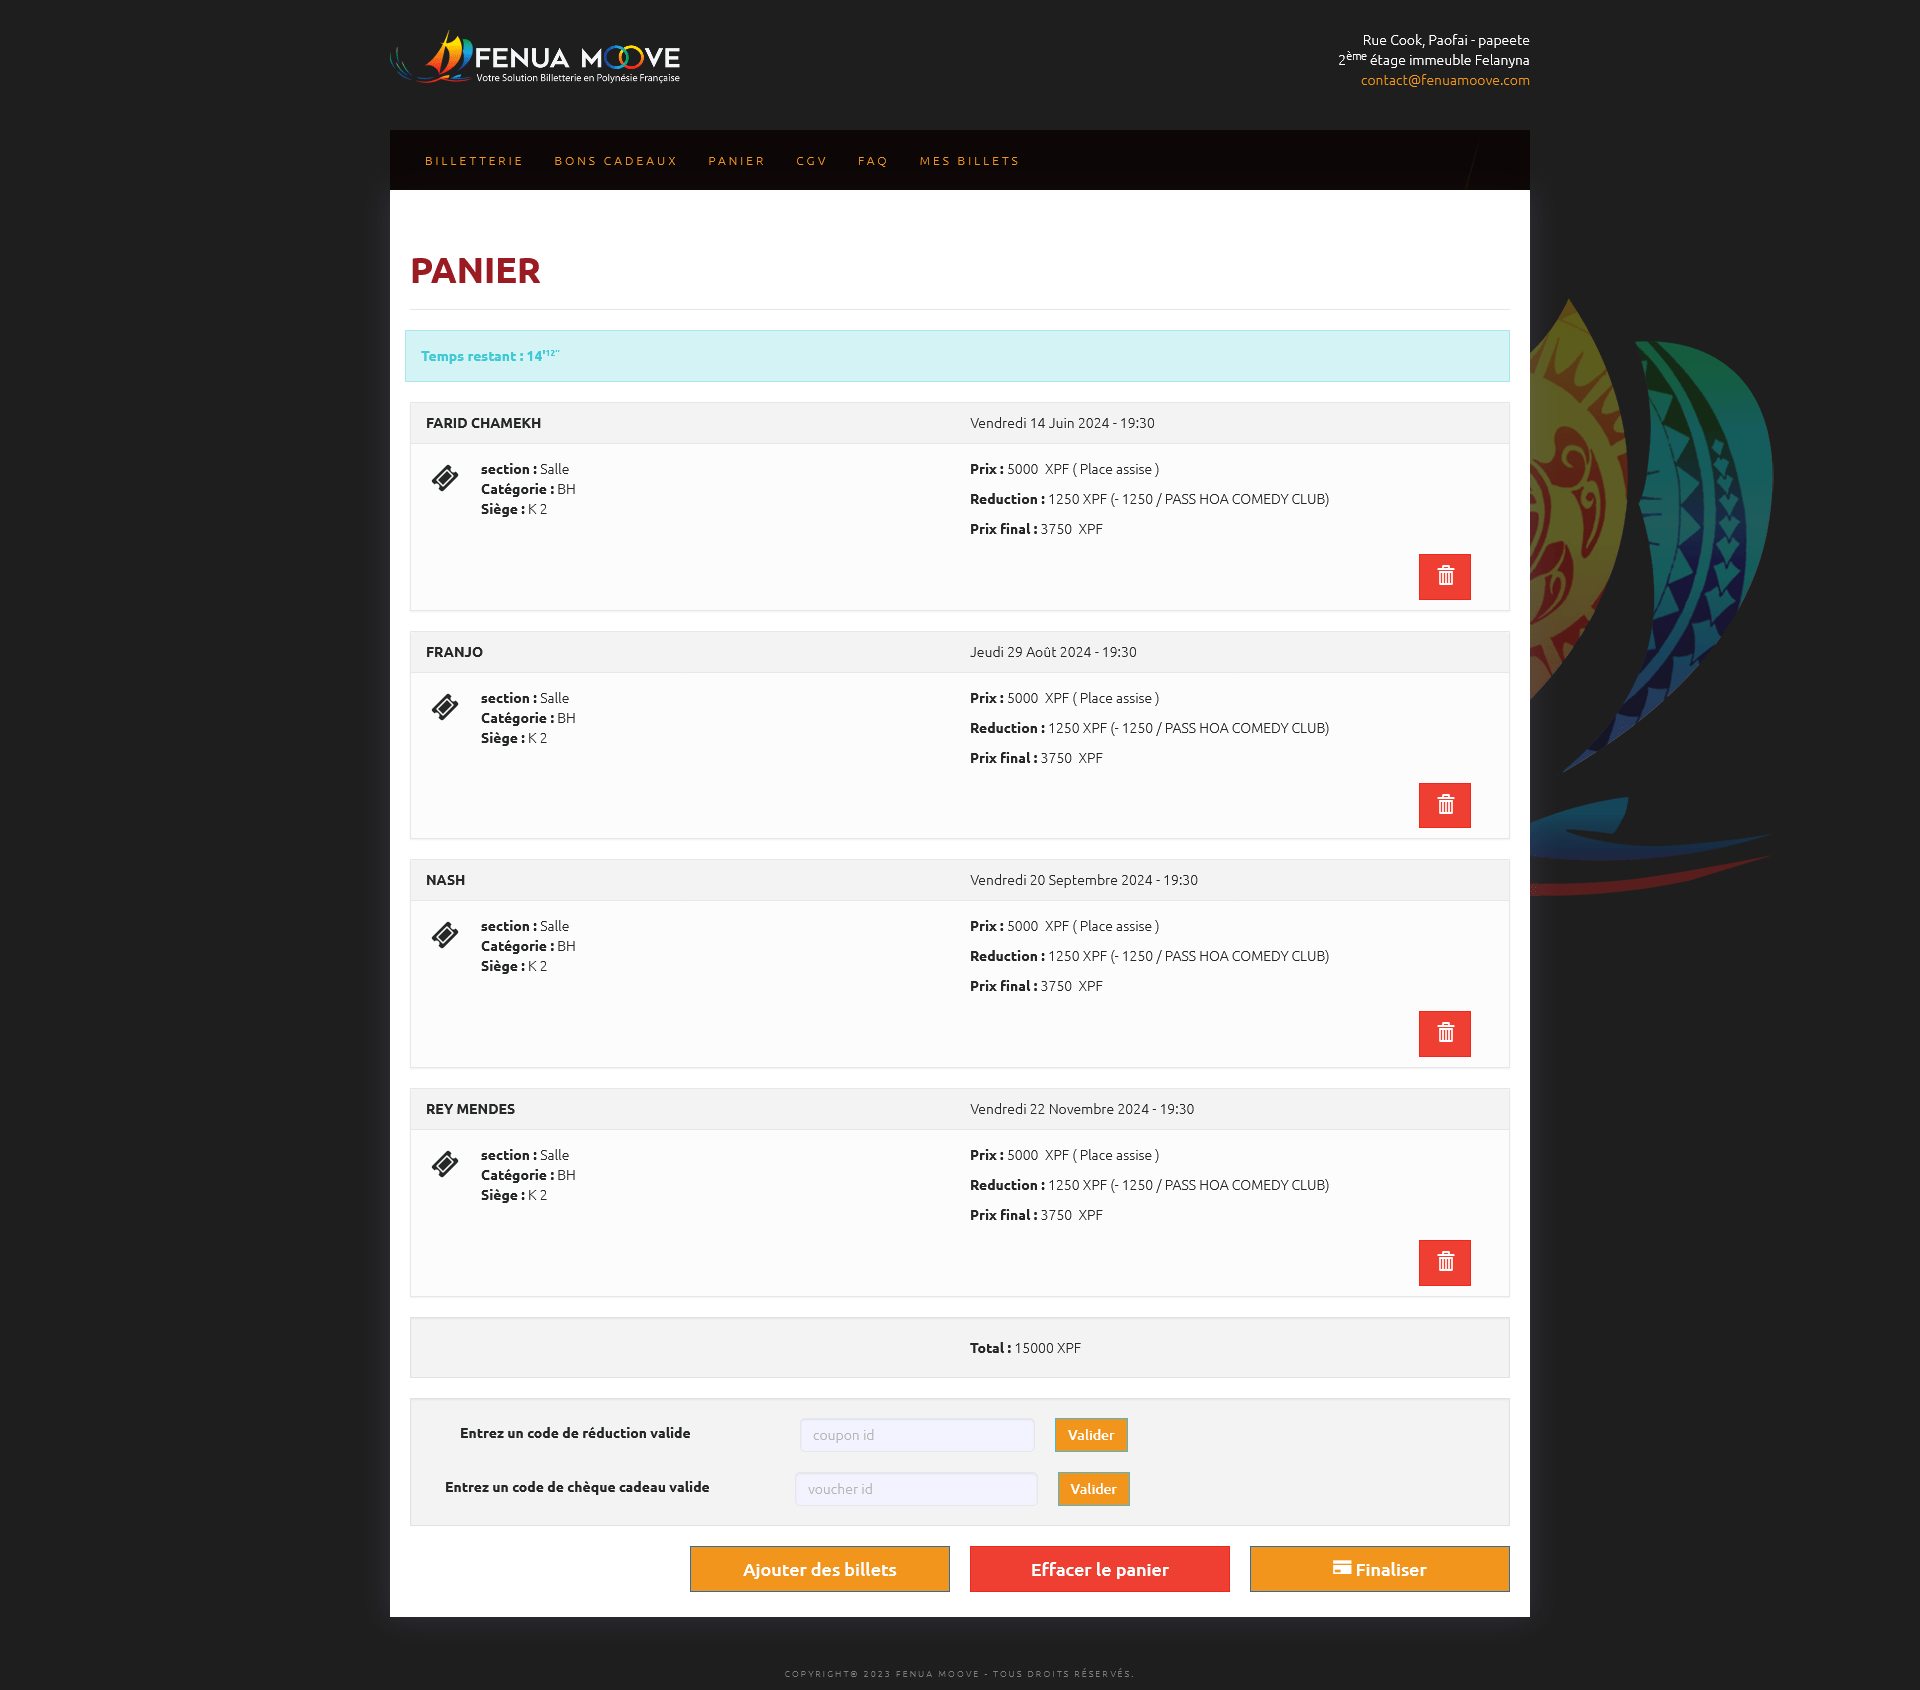This screenshot has height=1690, width=1920.
Task: Click the ticket icon in NASH row
Action: coord(445,935)
